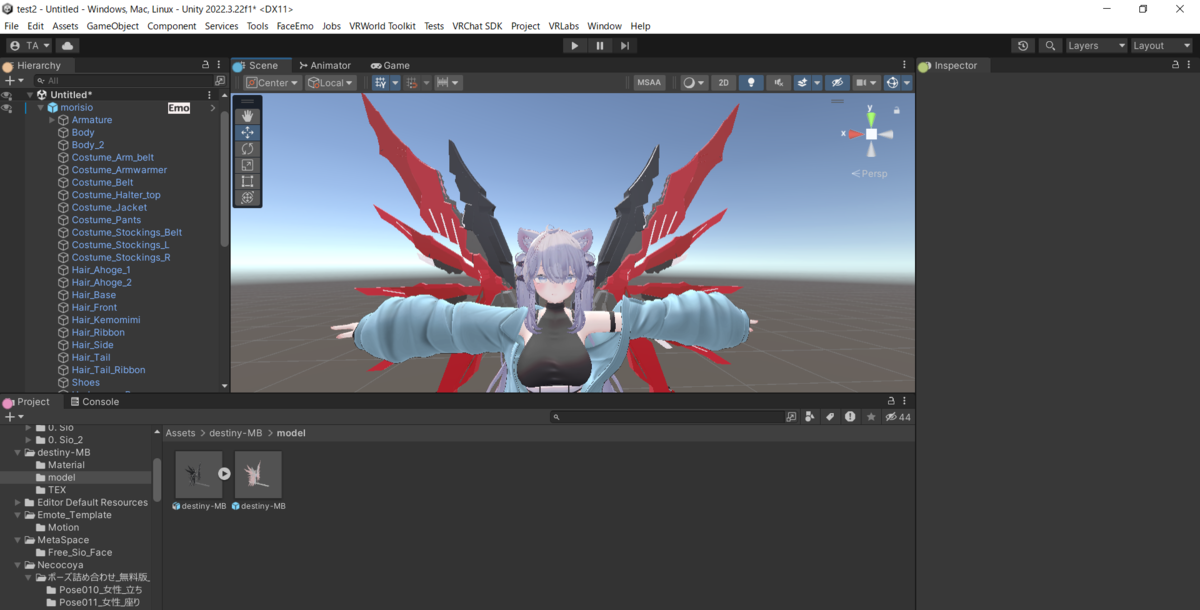This screenshot has width=1200, height=610.
Task: Open the cloud services icon
Action: pos(67,45)
